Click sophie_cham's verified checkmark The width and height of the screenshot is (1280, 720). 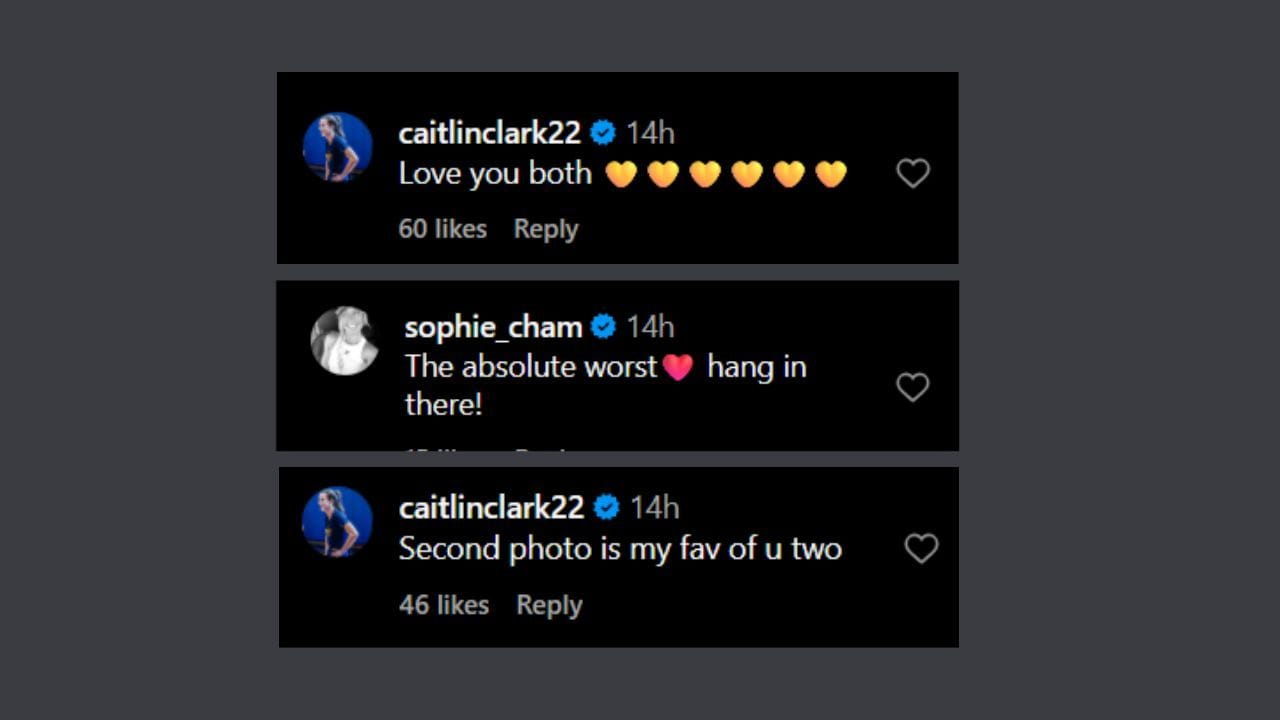[602, 326]
